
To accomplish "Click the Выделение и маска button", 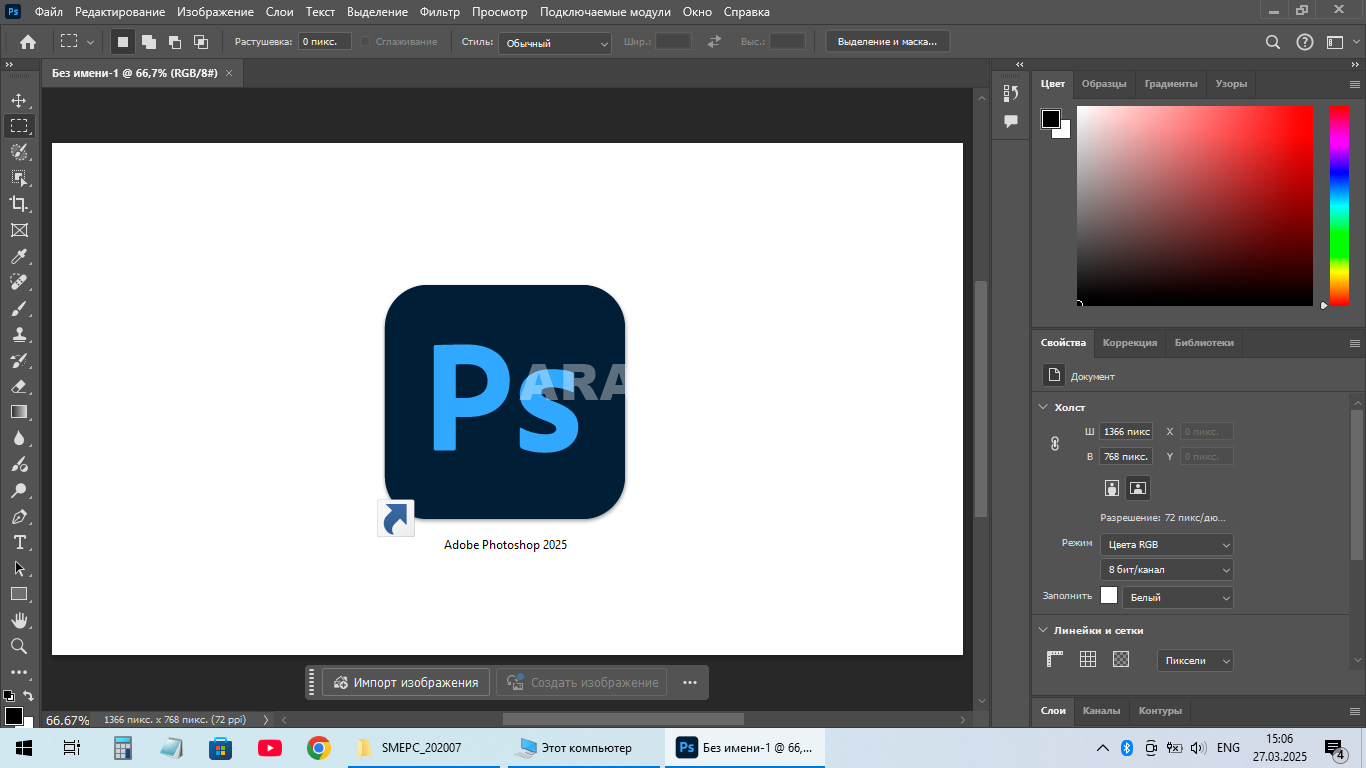I will point(888,42).
